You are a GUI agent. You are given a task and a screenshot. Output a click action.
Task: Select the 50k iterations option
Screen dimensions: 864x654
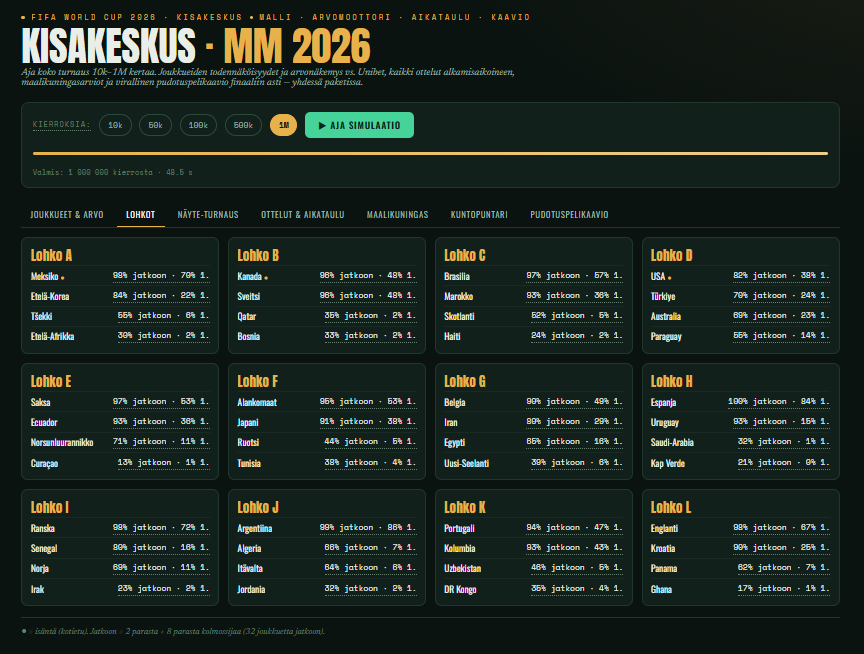[x=155, y=125]
